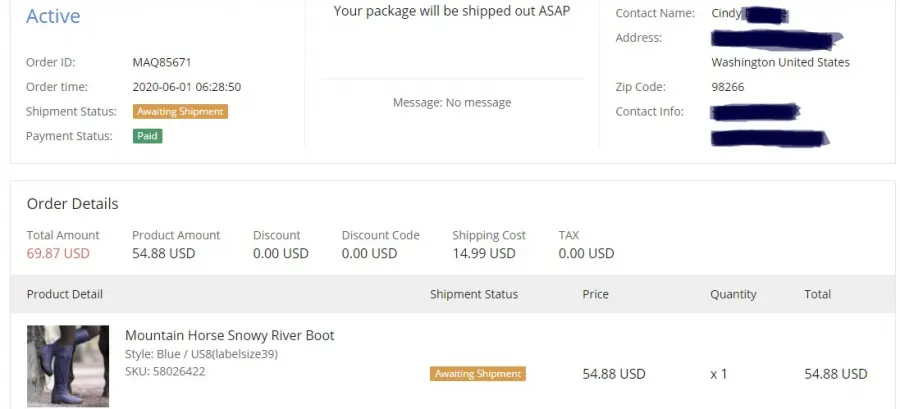900x409 pixels.
Task: Select the total amount 69.87 USD
Action: point(58,253)
